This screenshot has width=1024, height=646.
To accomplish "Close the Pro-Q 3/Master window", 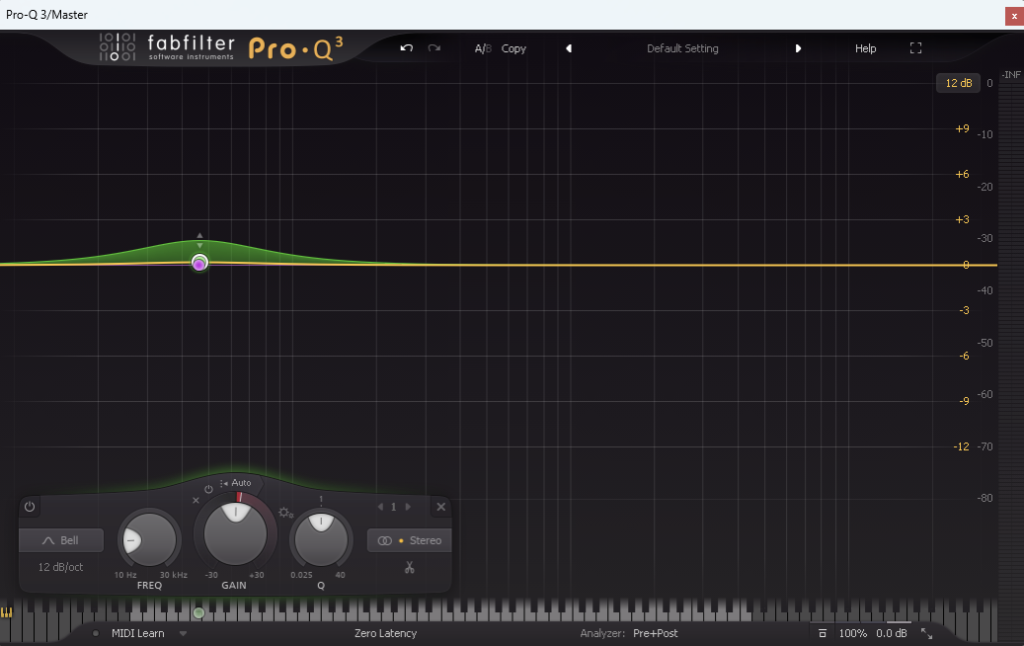I will pos(1014,16).
